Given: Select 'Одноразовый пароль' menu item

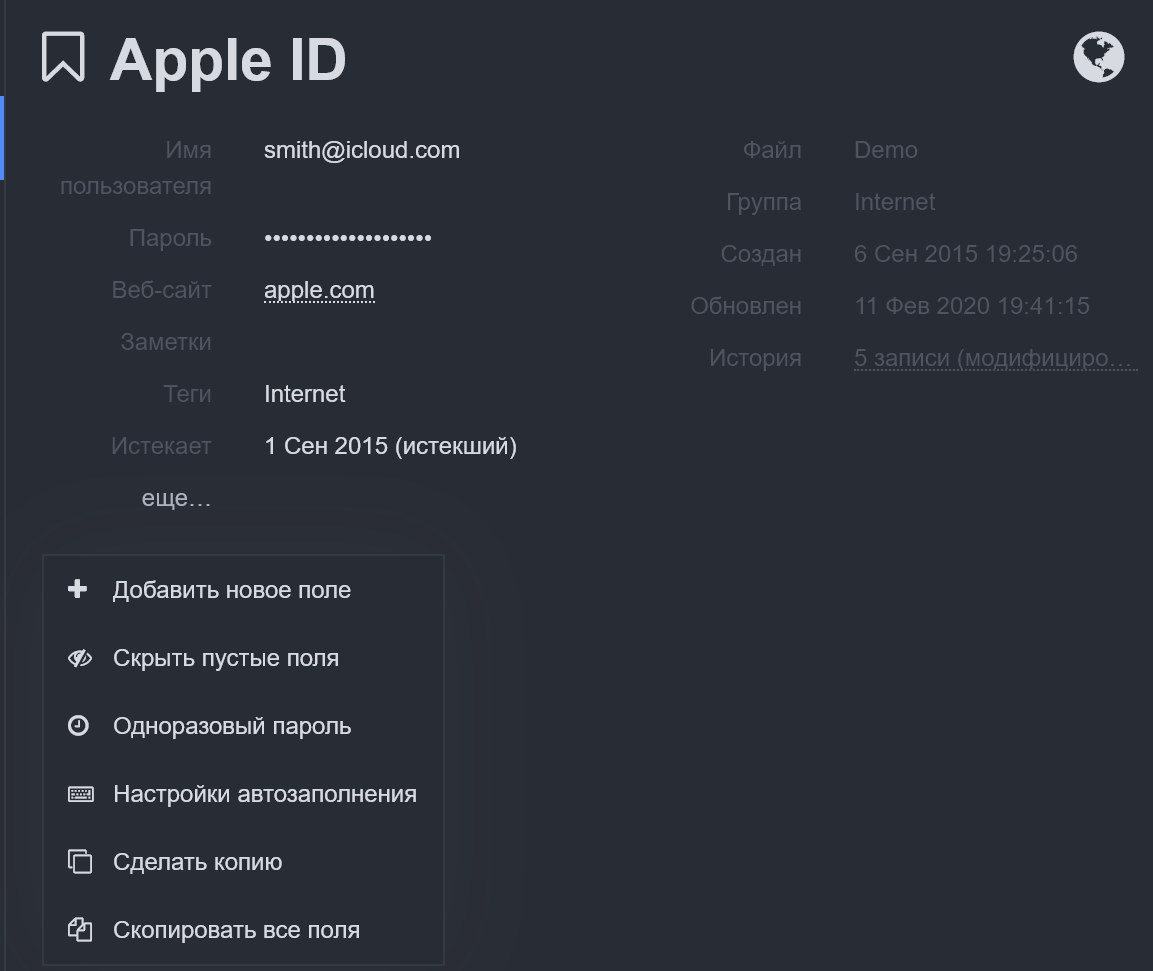Looking at the screenshot, I should click(x=243, y=726).
